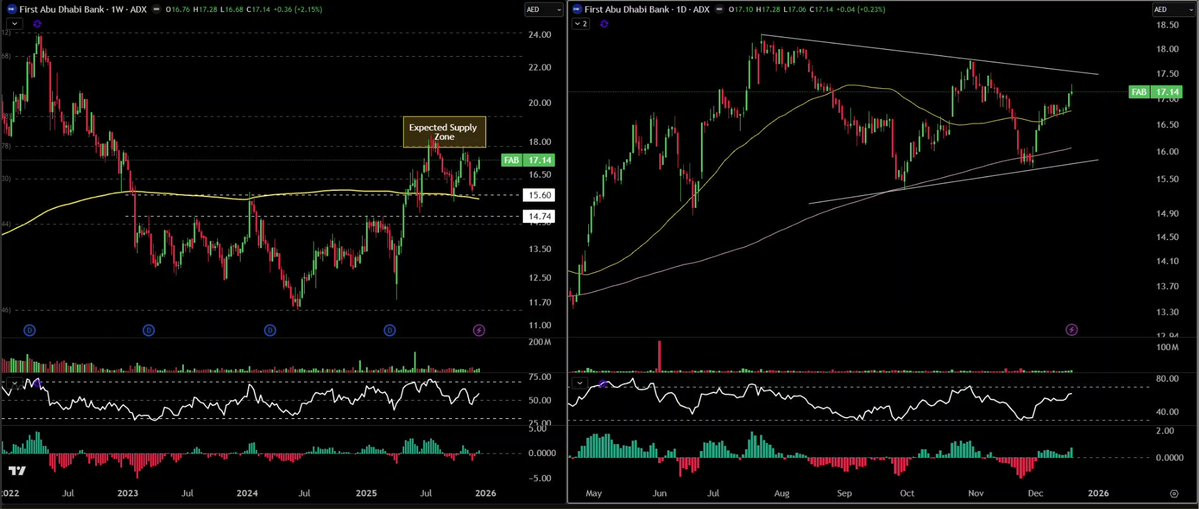Click market status icon beside 1W · ADX
The image size is (1199, 509).
[158, 9]
